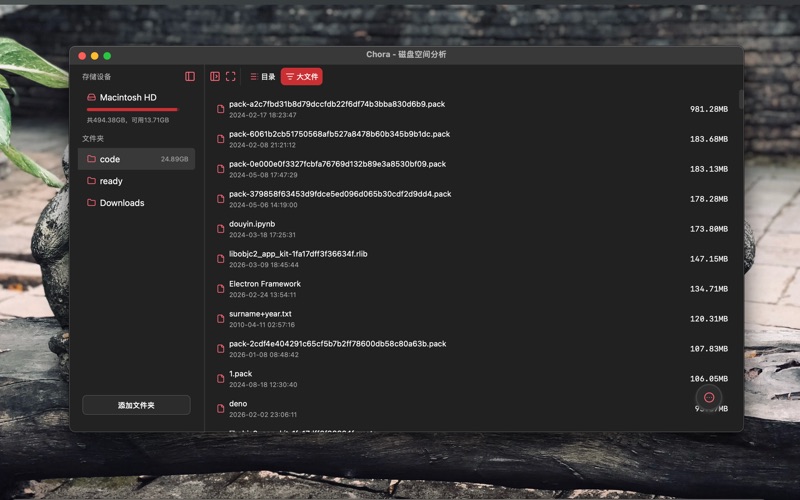
Task: Click file icon of douyin.ipynb
Action: 221,229
